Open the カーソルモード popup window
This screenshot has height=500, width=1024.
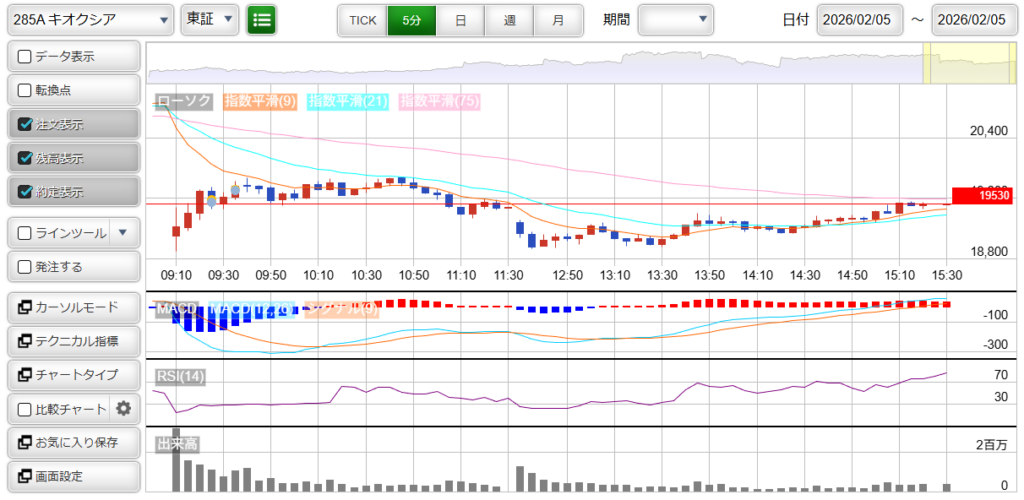click(72, 307)
